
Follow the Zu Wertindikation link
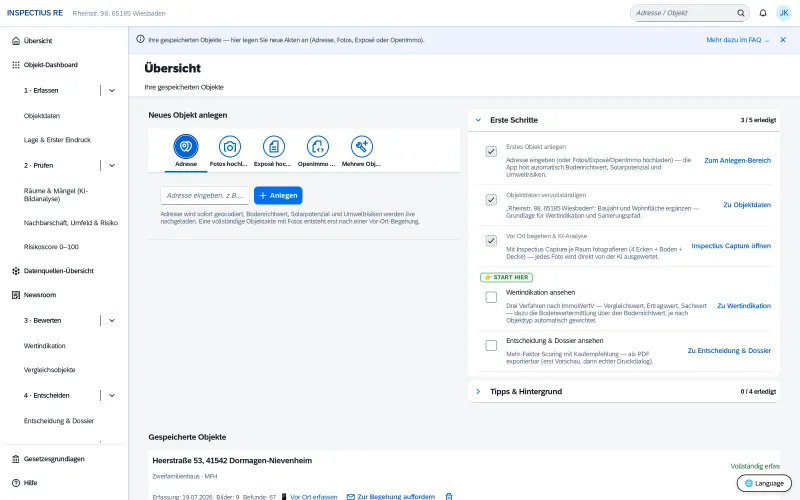744,306
